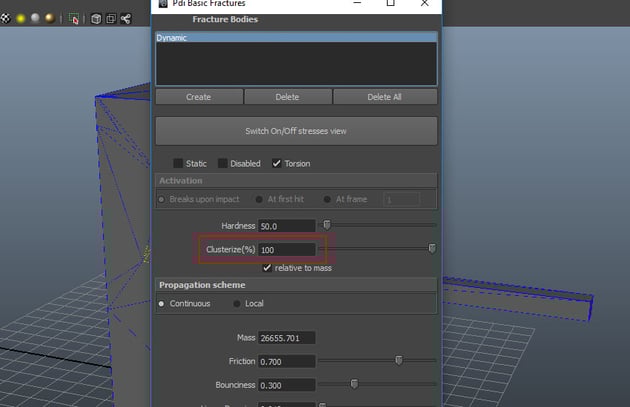Click the Delete All button
The image size is (630, 407).
pyautogui.click(x=385, y=97)
